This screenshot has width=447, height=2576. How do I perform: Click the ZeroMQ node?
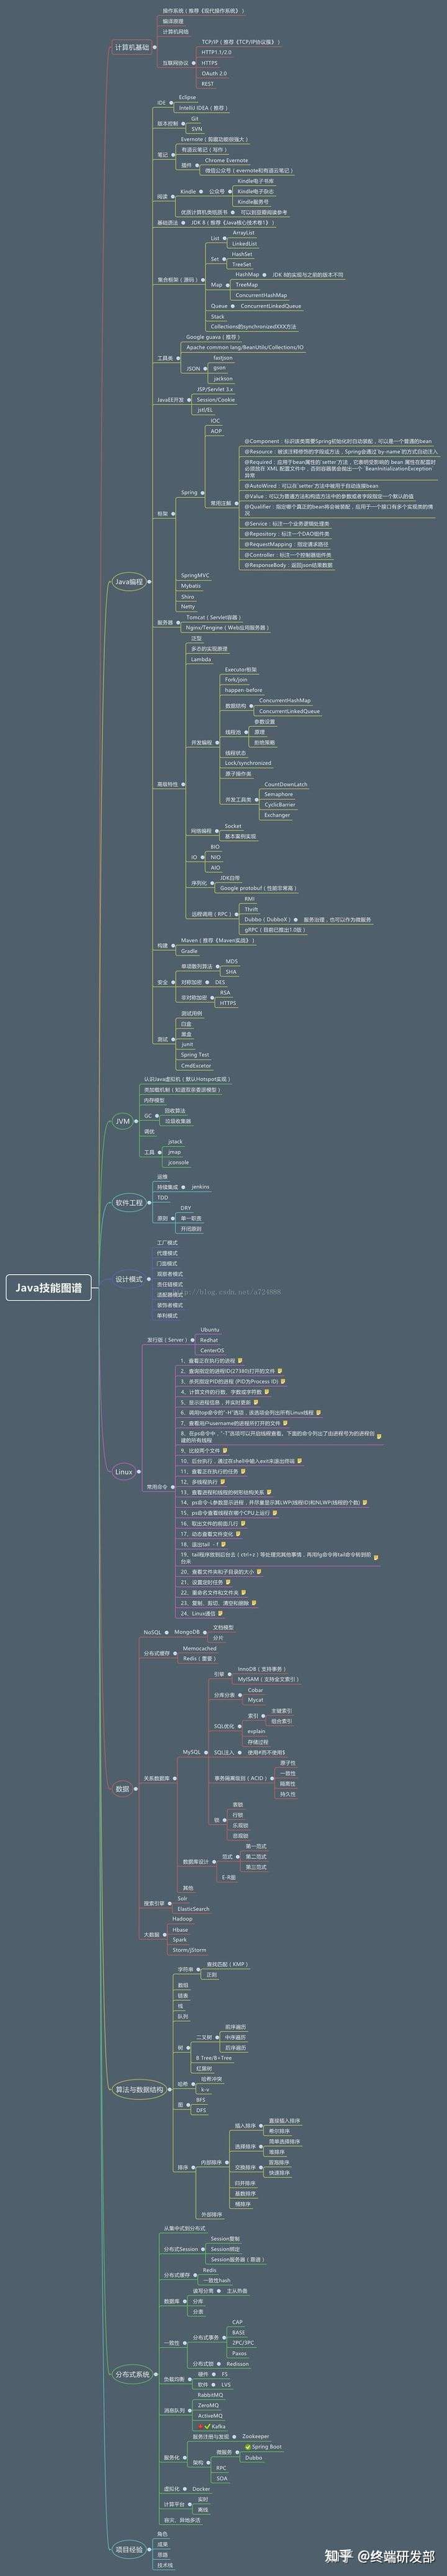click(208, 2405)
